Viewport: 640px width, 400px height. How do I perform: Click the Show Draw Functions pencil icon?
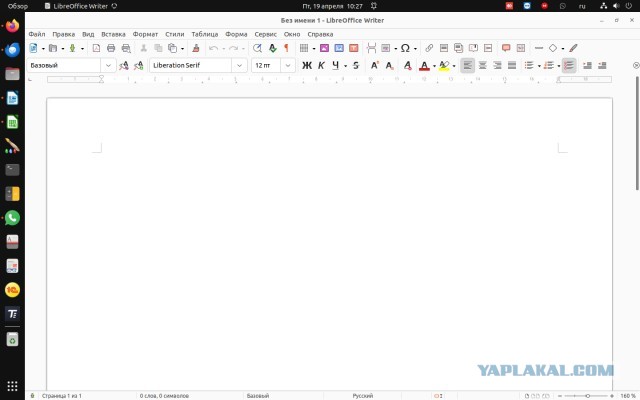point(573,48)
